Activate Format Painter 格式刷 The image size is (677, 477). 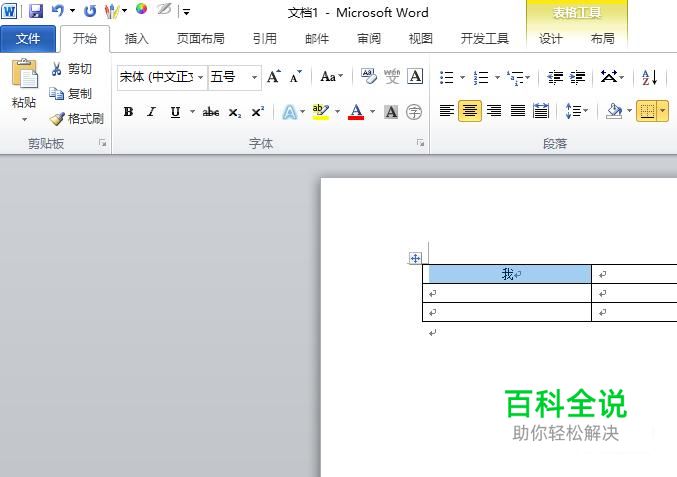pyautogui.click(x=76, y=118)
